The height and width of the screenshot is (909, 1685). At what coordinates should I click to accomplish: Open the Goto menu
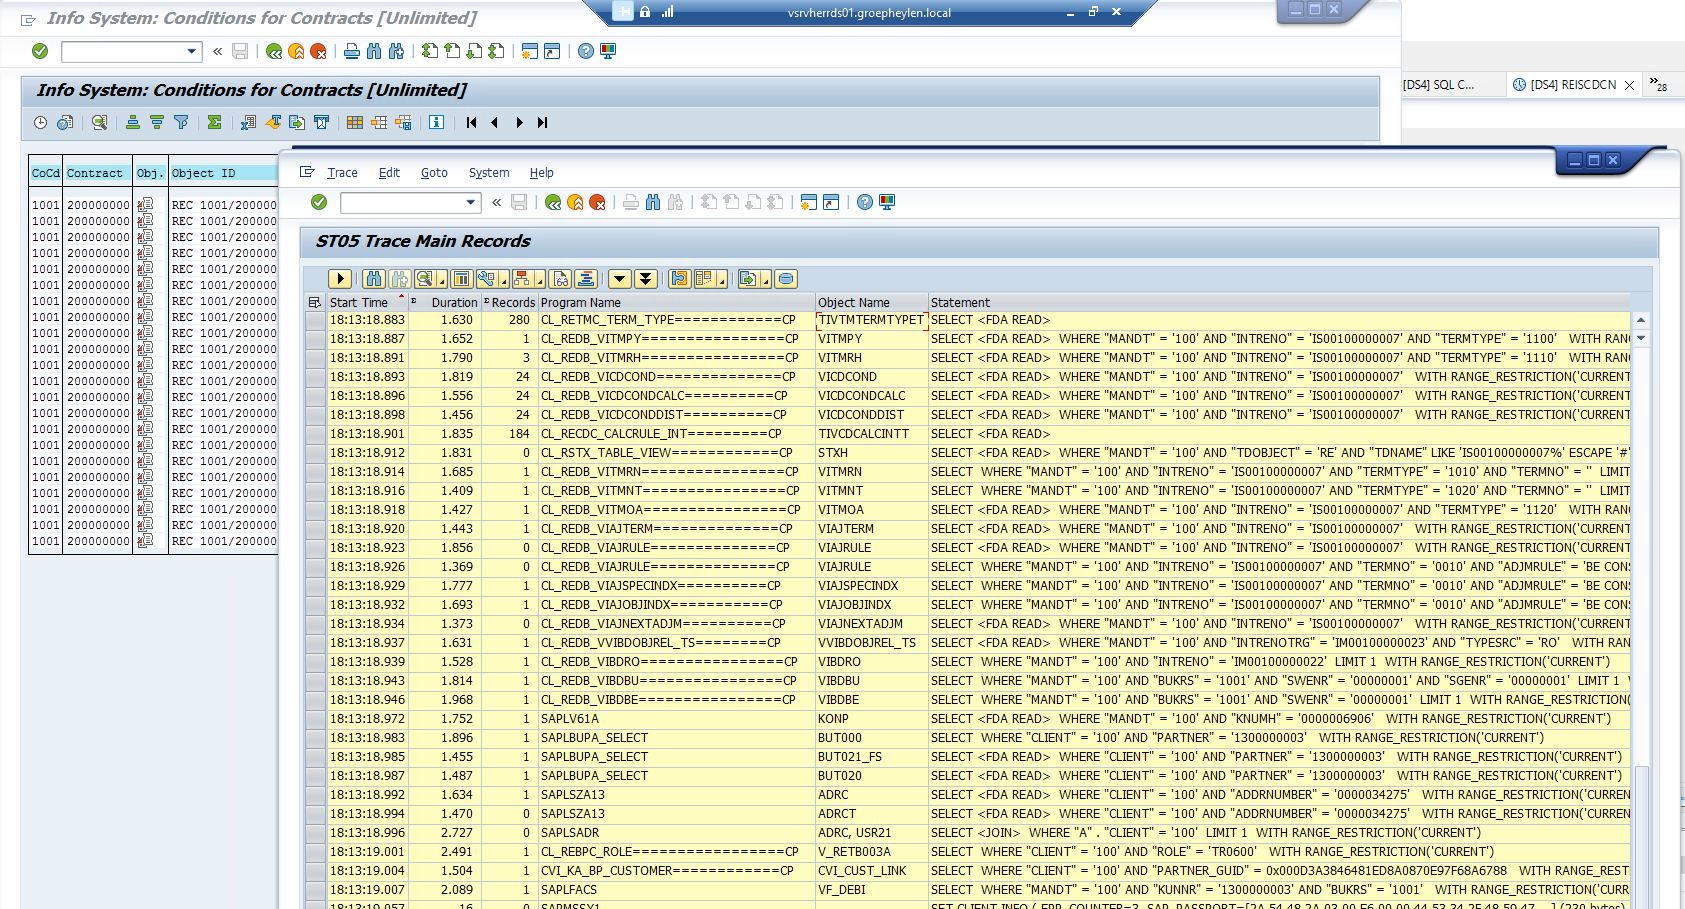click(x=434, y=173)
